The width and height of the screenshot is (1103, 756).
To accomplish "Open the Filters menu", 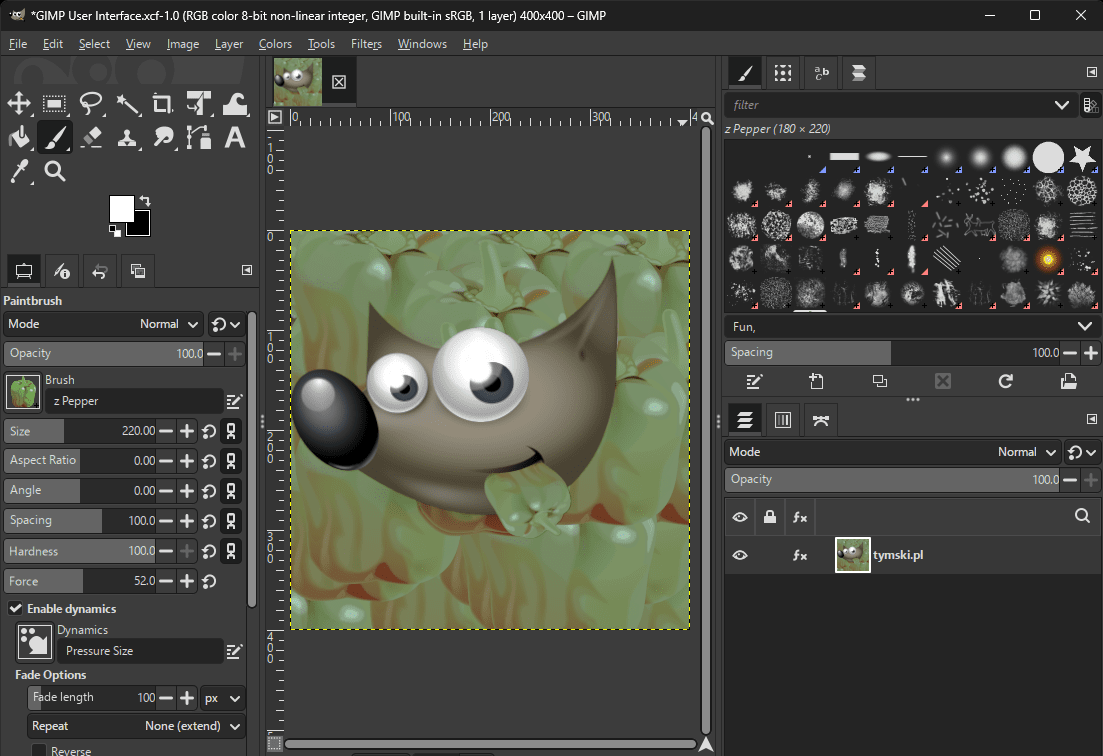I will click(x=366, y=44).
